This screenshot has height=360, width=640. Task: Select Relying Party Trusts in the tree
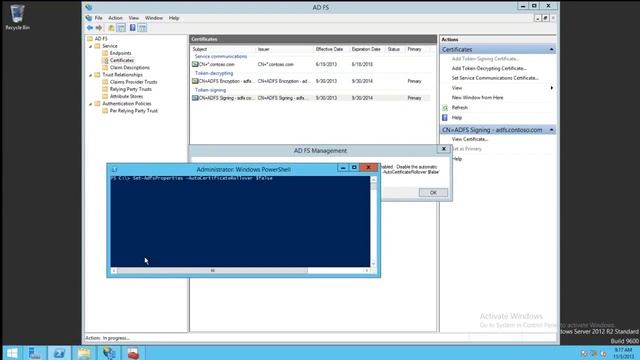pyautogui.click(x=131, y=89)
